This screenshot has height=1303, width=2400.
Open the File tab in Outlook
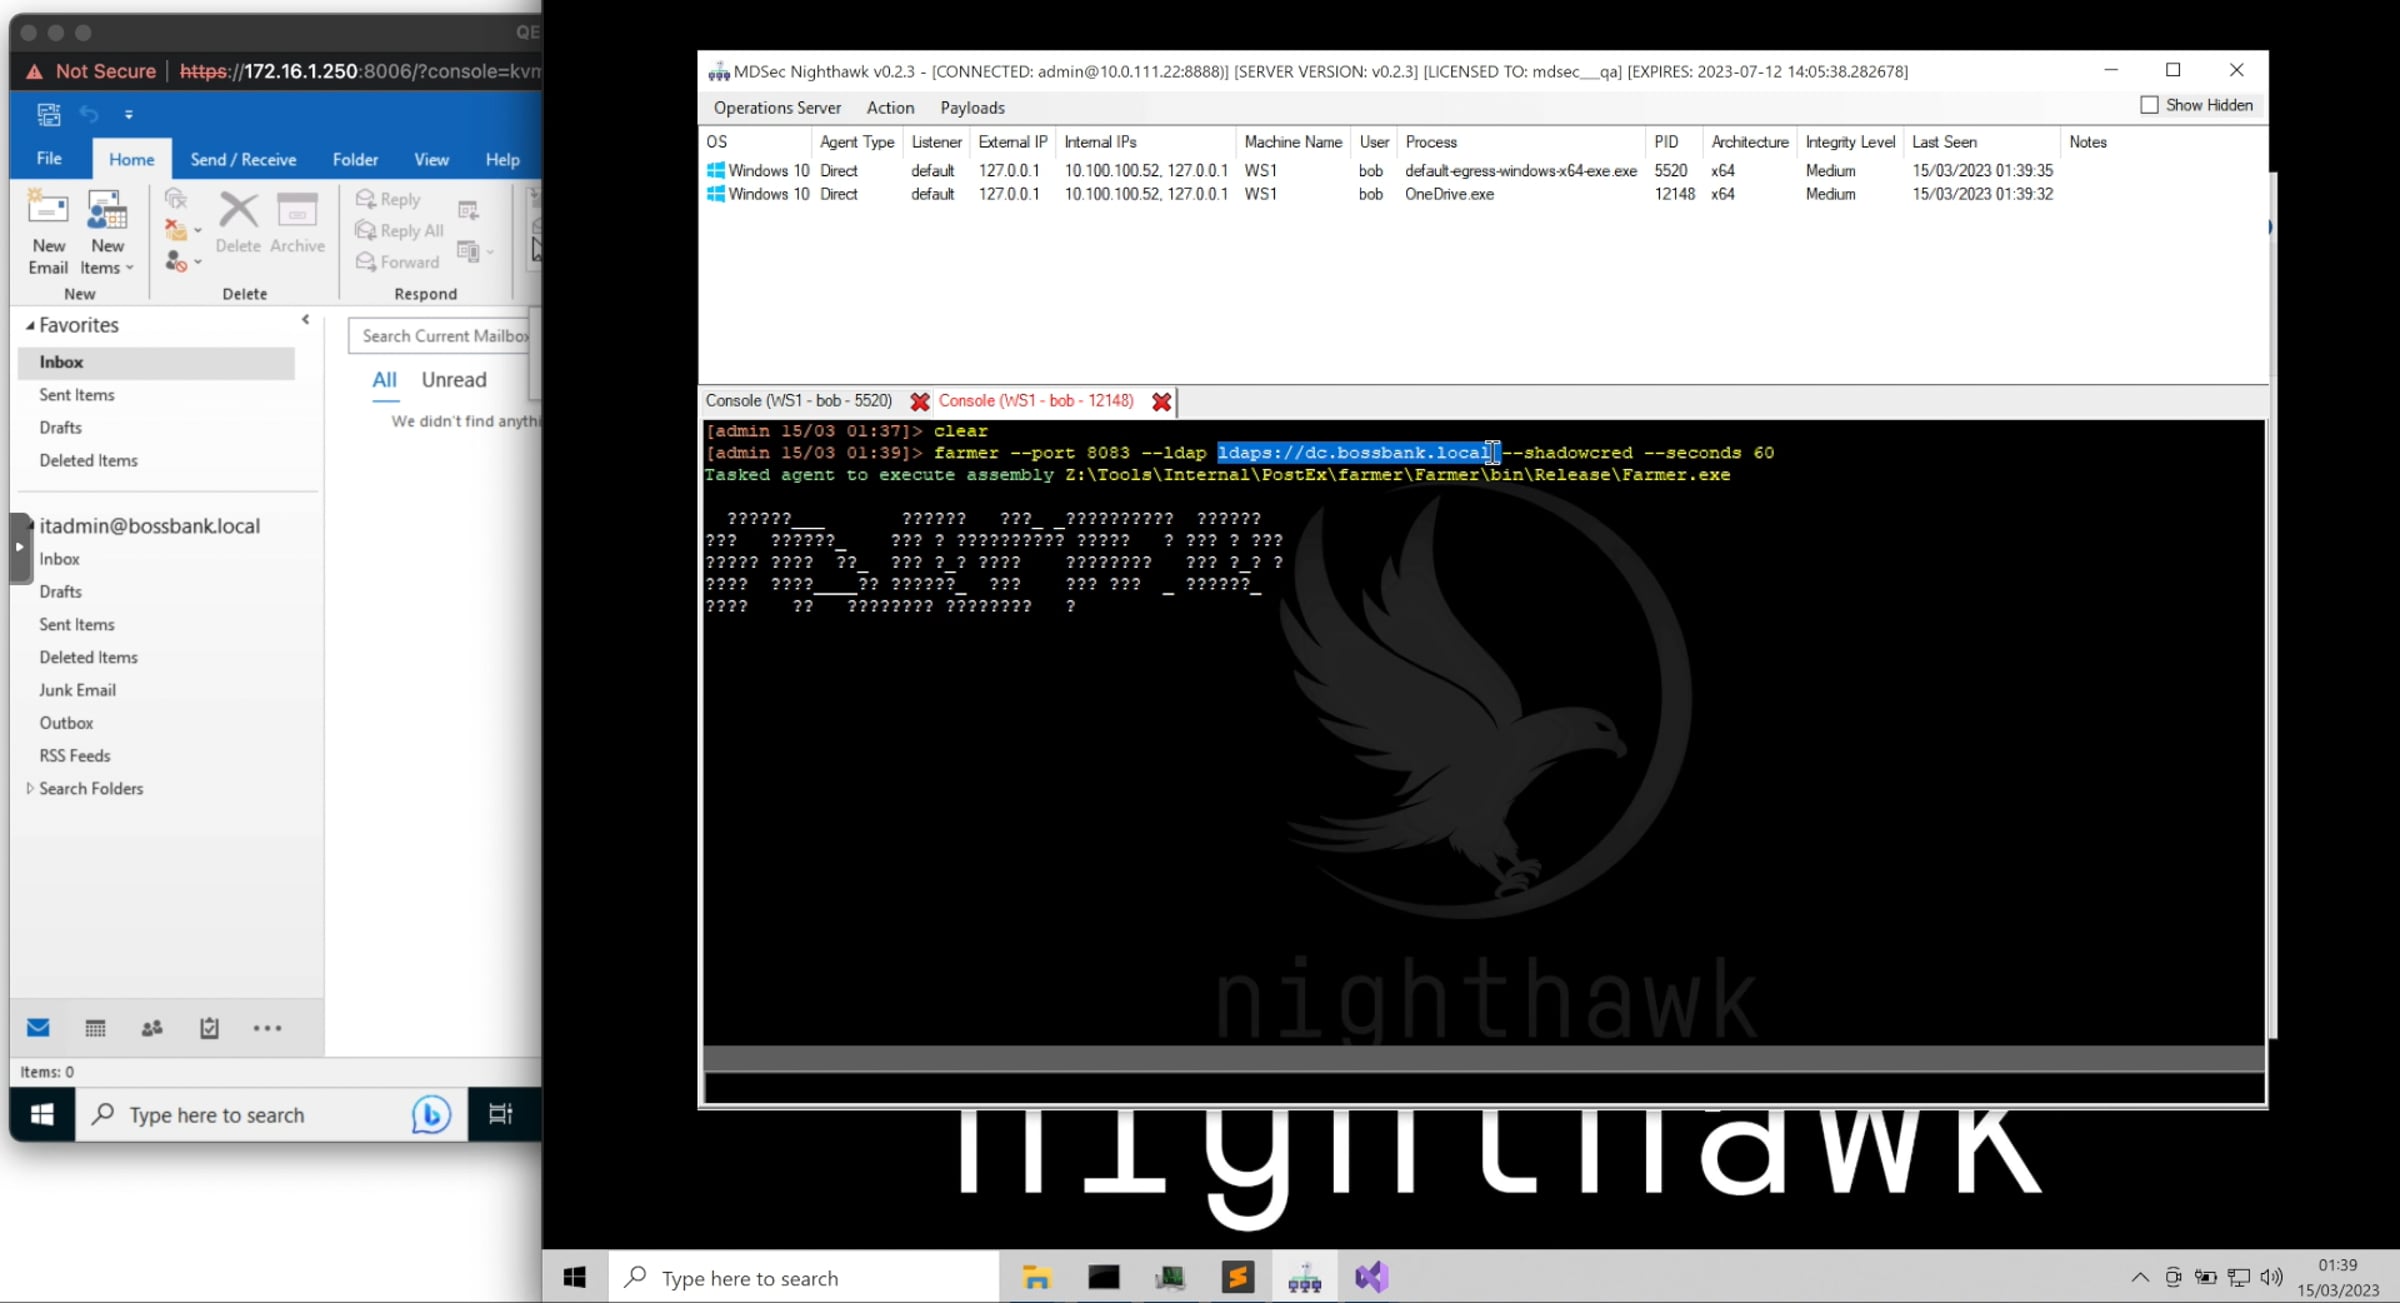[49, 159]
